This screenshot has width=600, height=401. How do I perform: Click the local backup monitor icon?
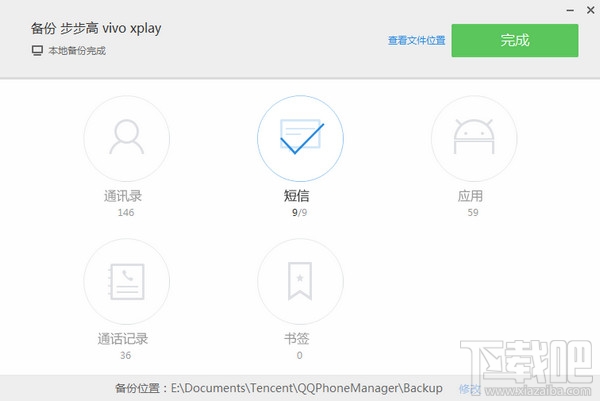(x=37, y=51)
